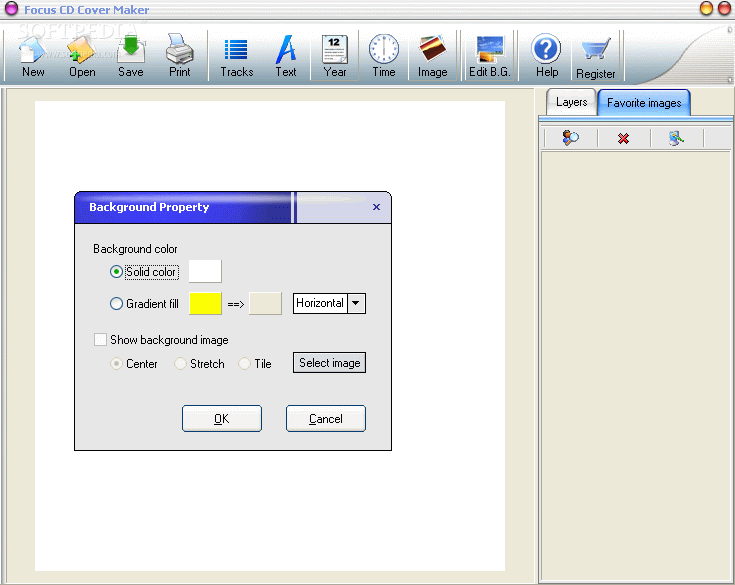Screen dimensions: 735x585
Task: Expand the Horizontal gradient direction dropdown
Action: tap(356, 303)
